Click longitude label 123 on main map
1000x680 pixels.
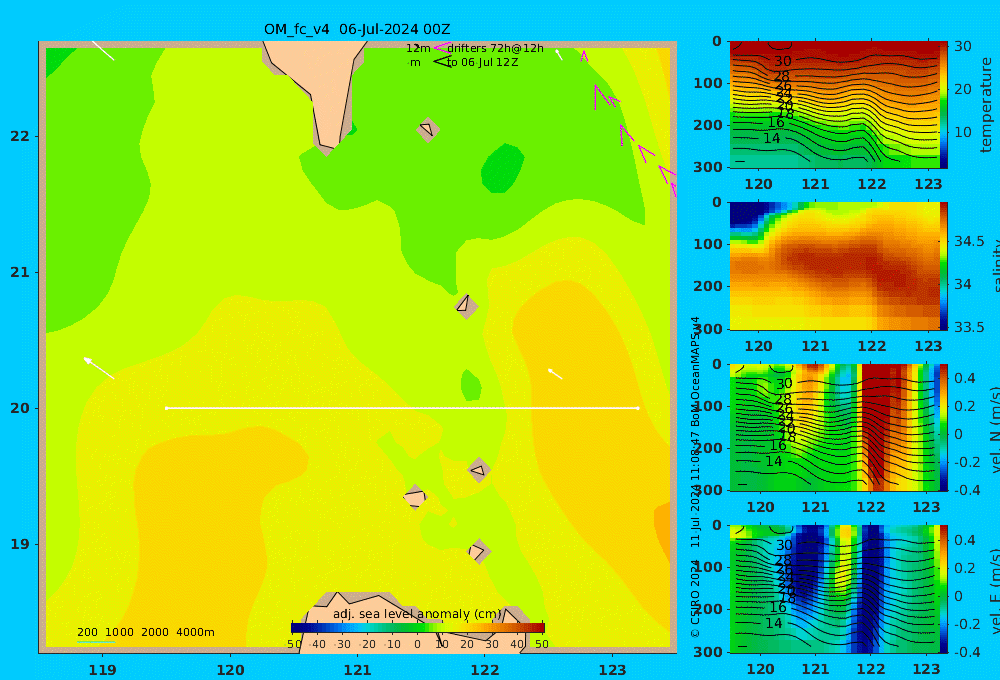[612, 670]
